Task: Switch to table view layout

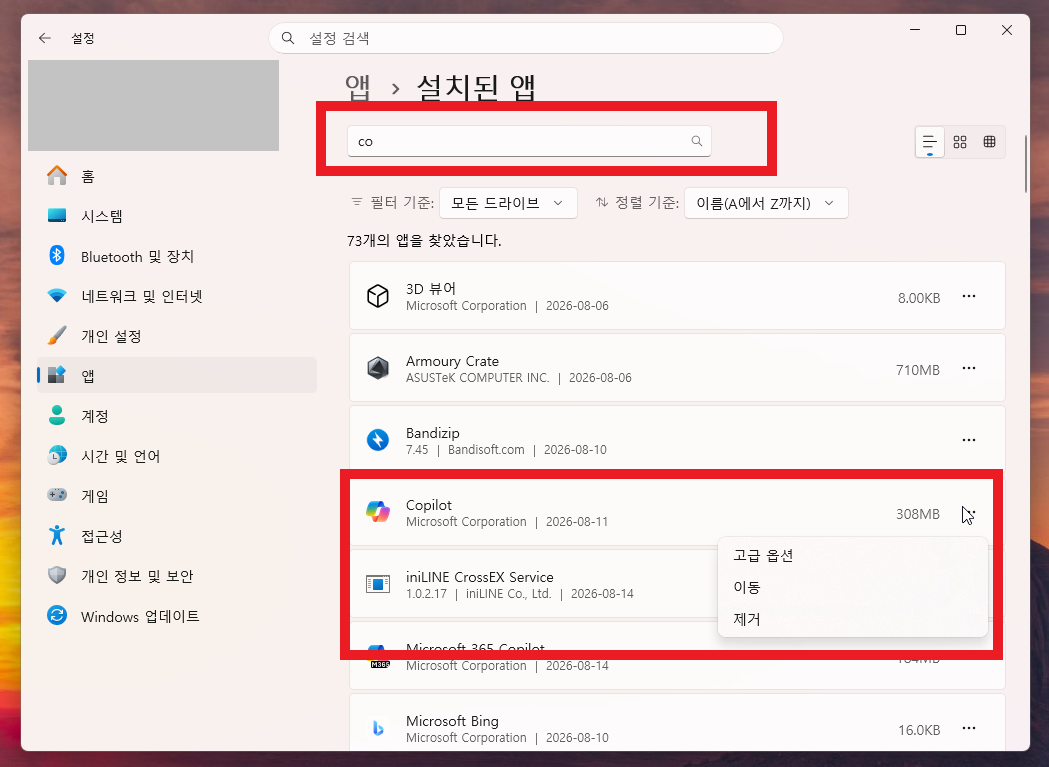Action: 989,142
